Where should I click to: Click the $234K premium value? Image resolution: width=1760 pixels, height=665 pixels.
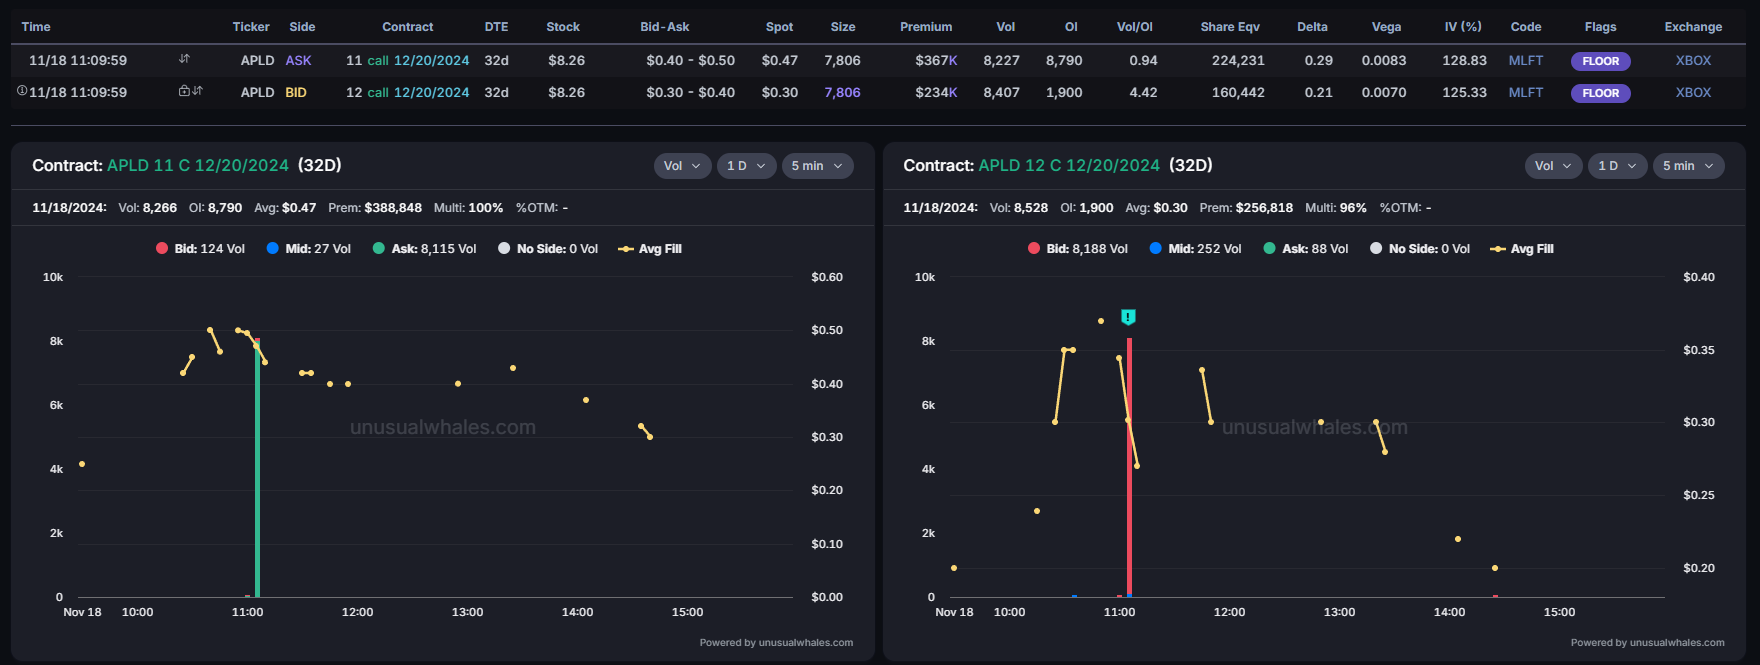tap(936, 92)
